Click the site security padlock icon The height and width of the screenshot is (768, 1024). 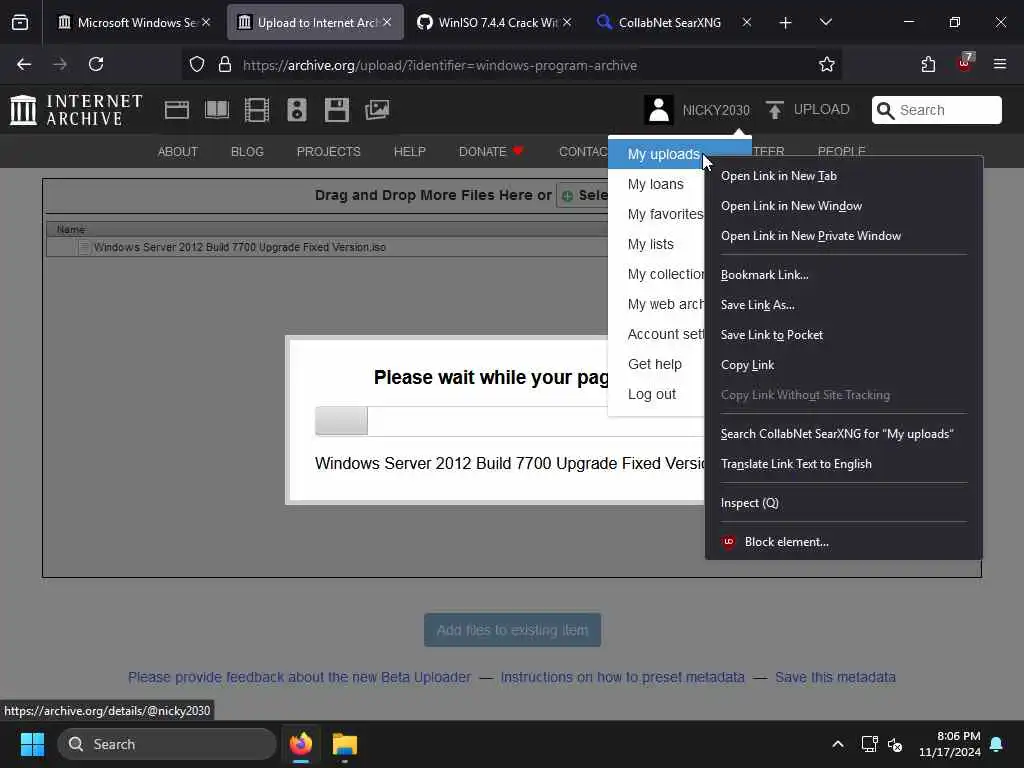pyautogui.click(x=225, y=65)
